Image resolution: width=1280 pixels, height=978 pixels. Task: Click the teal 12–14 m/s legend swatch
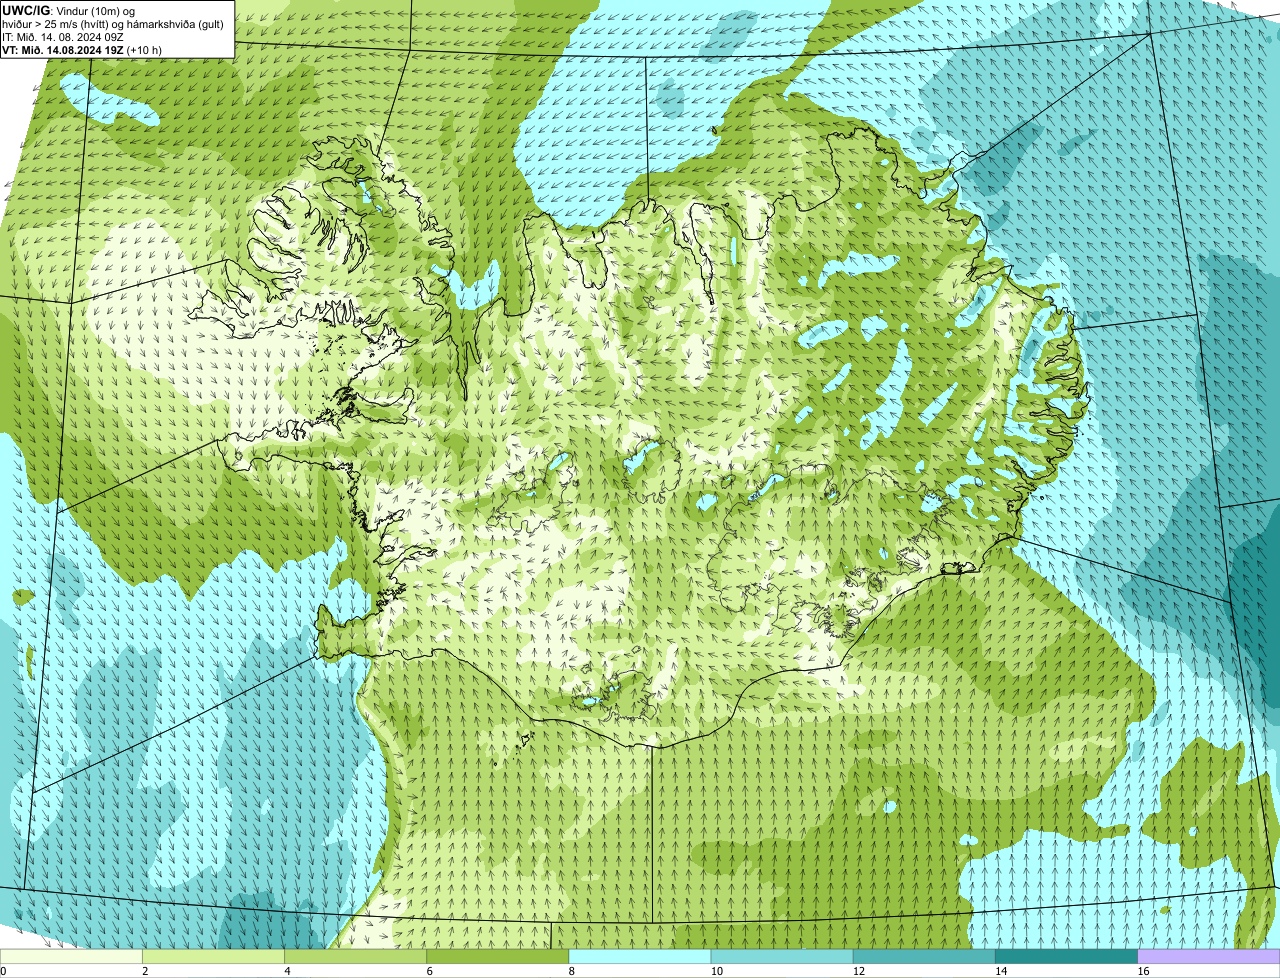point(924,956)
